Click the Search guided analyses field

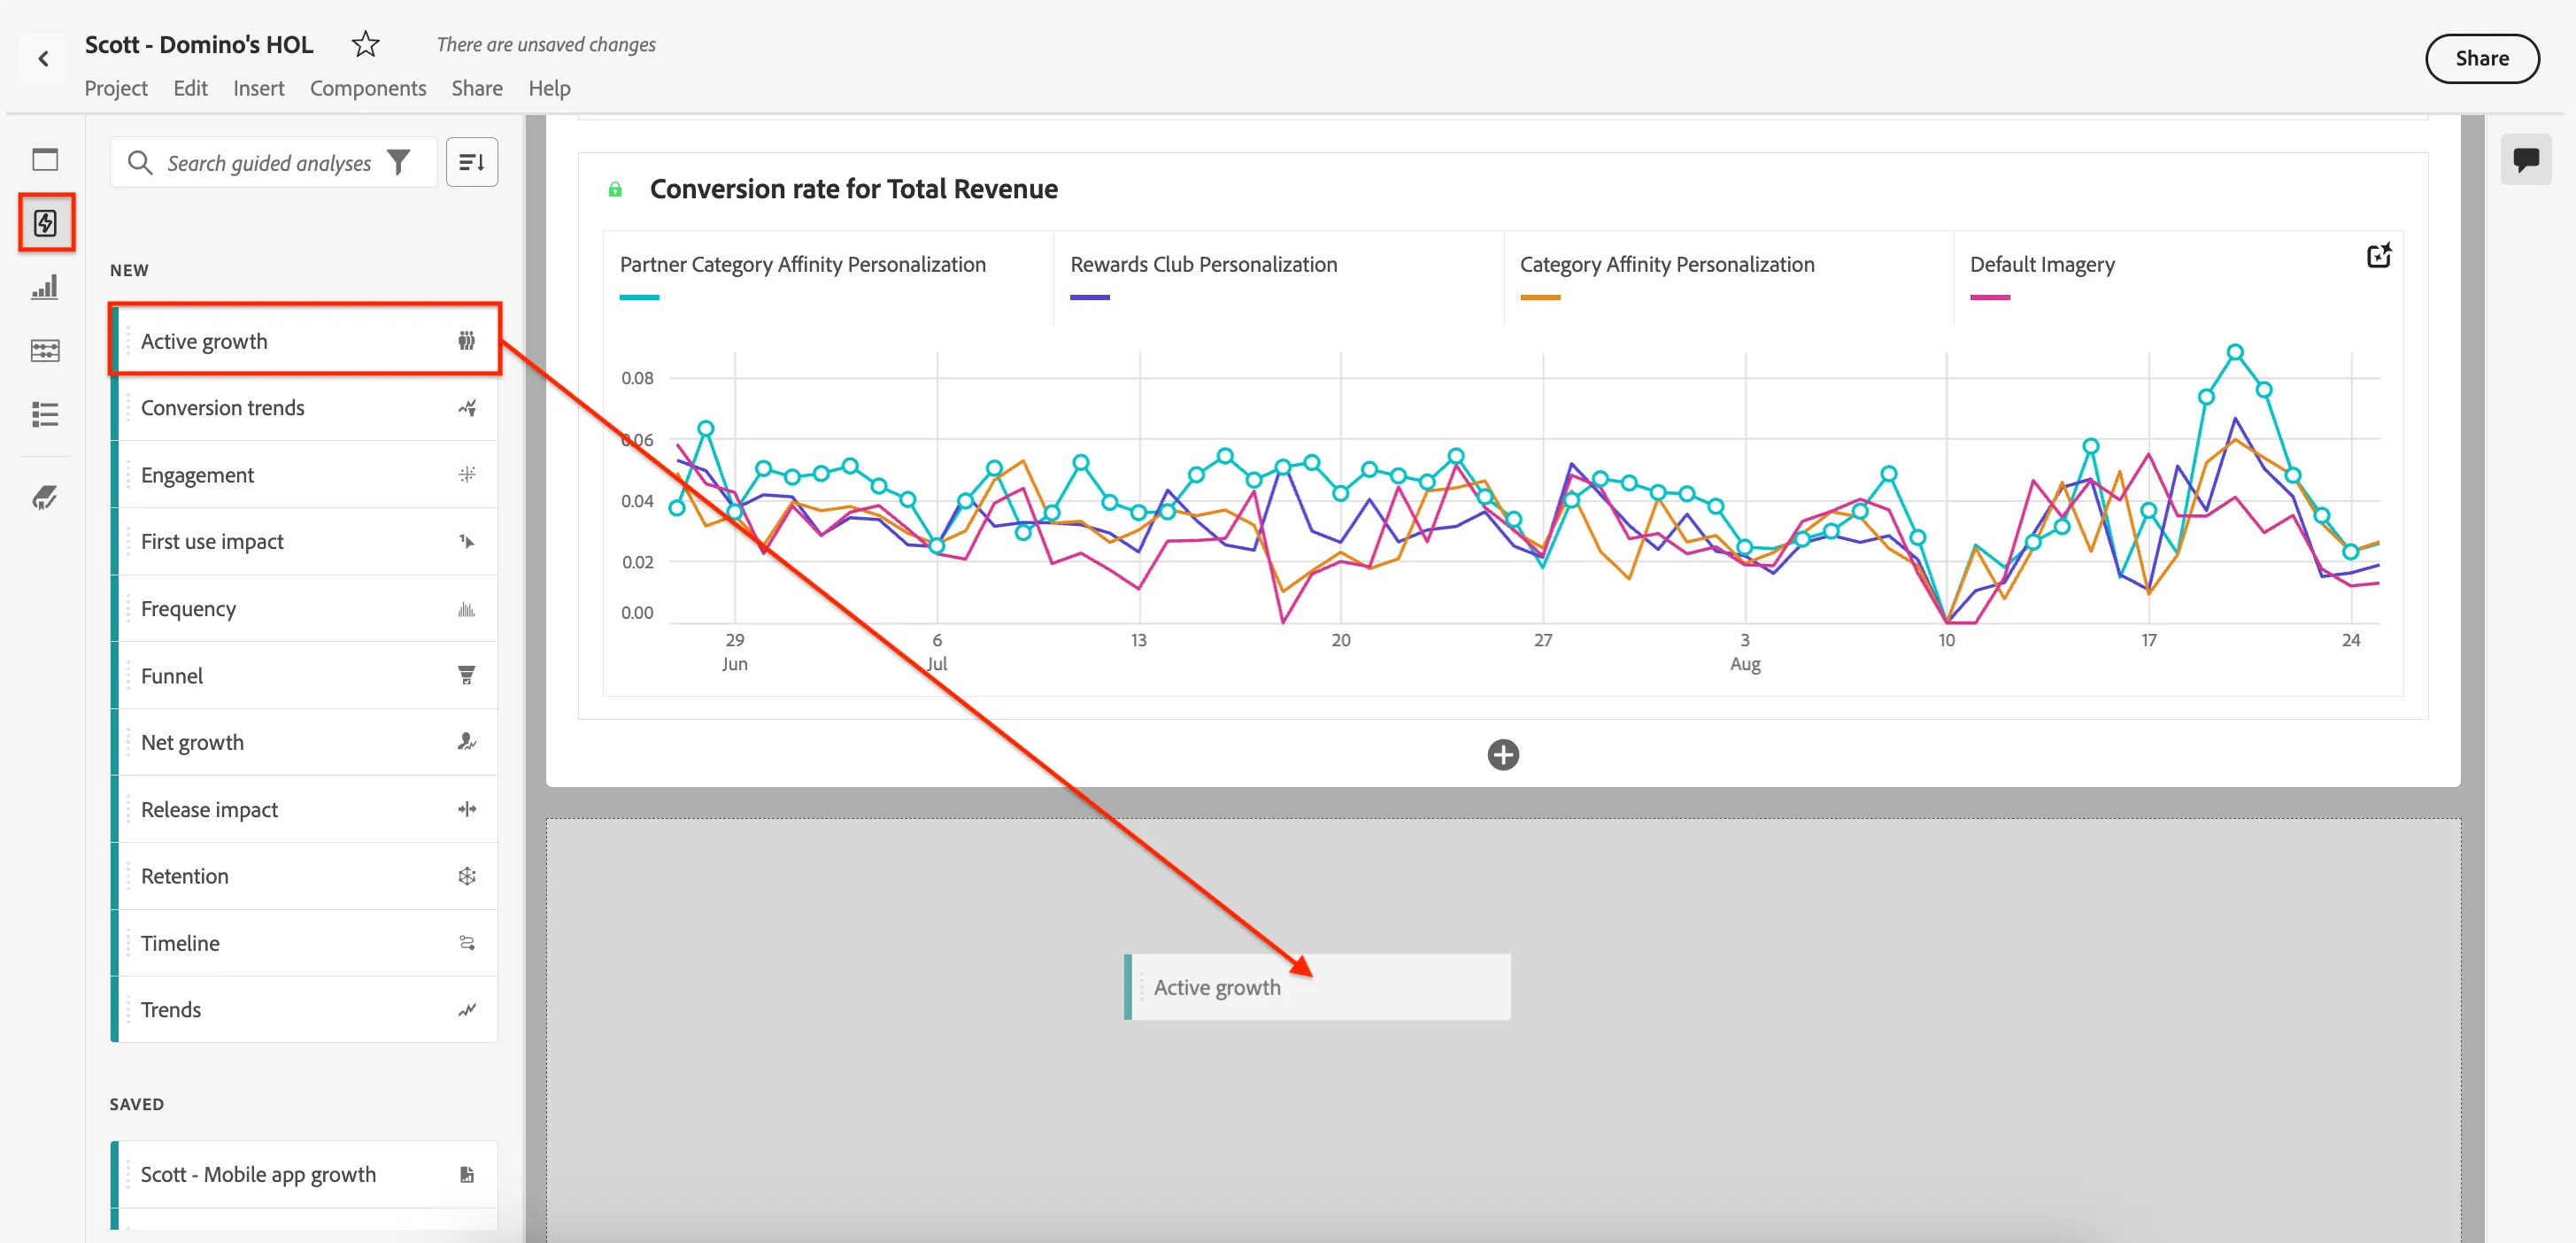(274, 162)
